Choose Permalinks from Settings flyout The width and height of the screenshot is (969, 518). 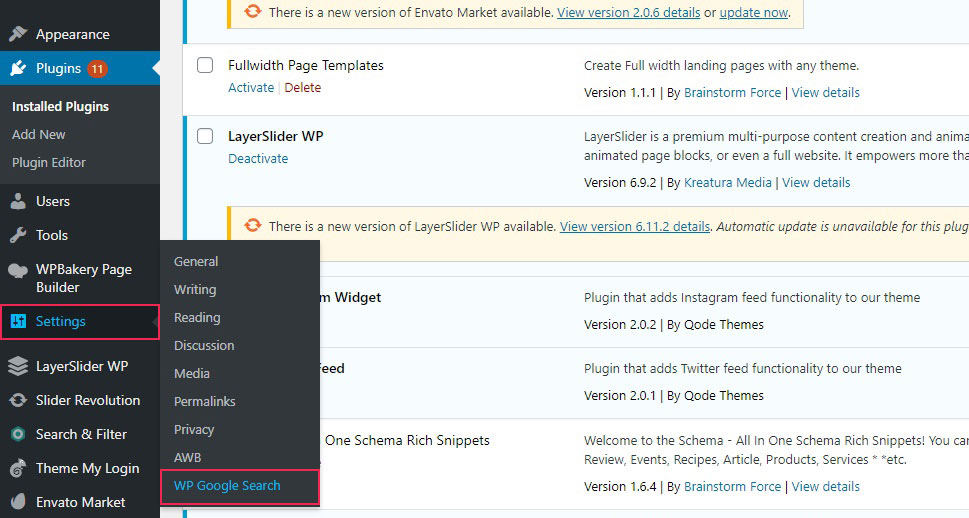click(x=205, y=401)
